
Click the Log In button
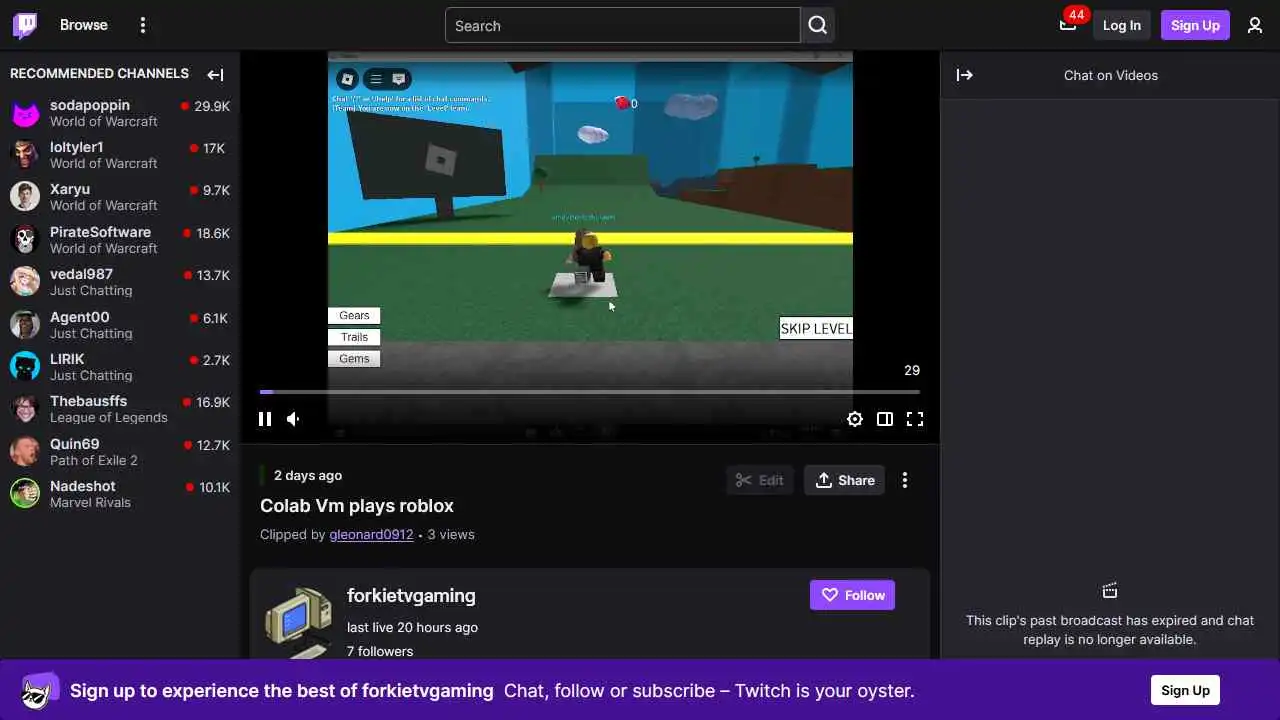[x=1122, y=25]
